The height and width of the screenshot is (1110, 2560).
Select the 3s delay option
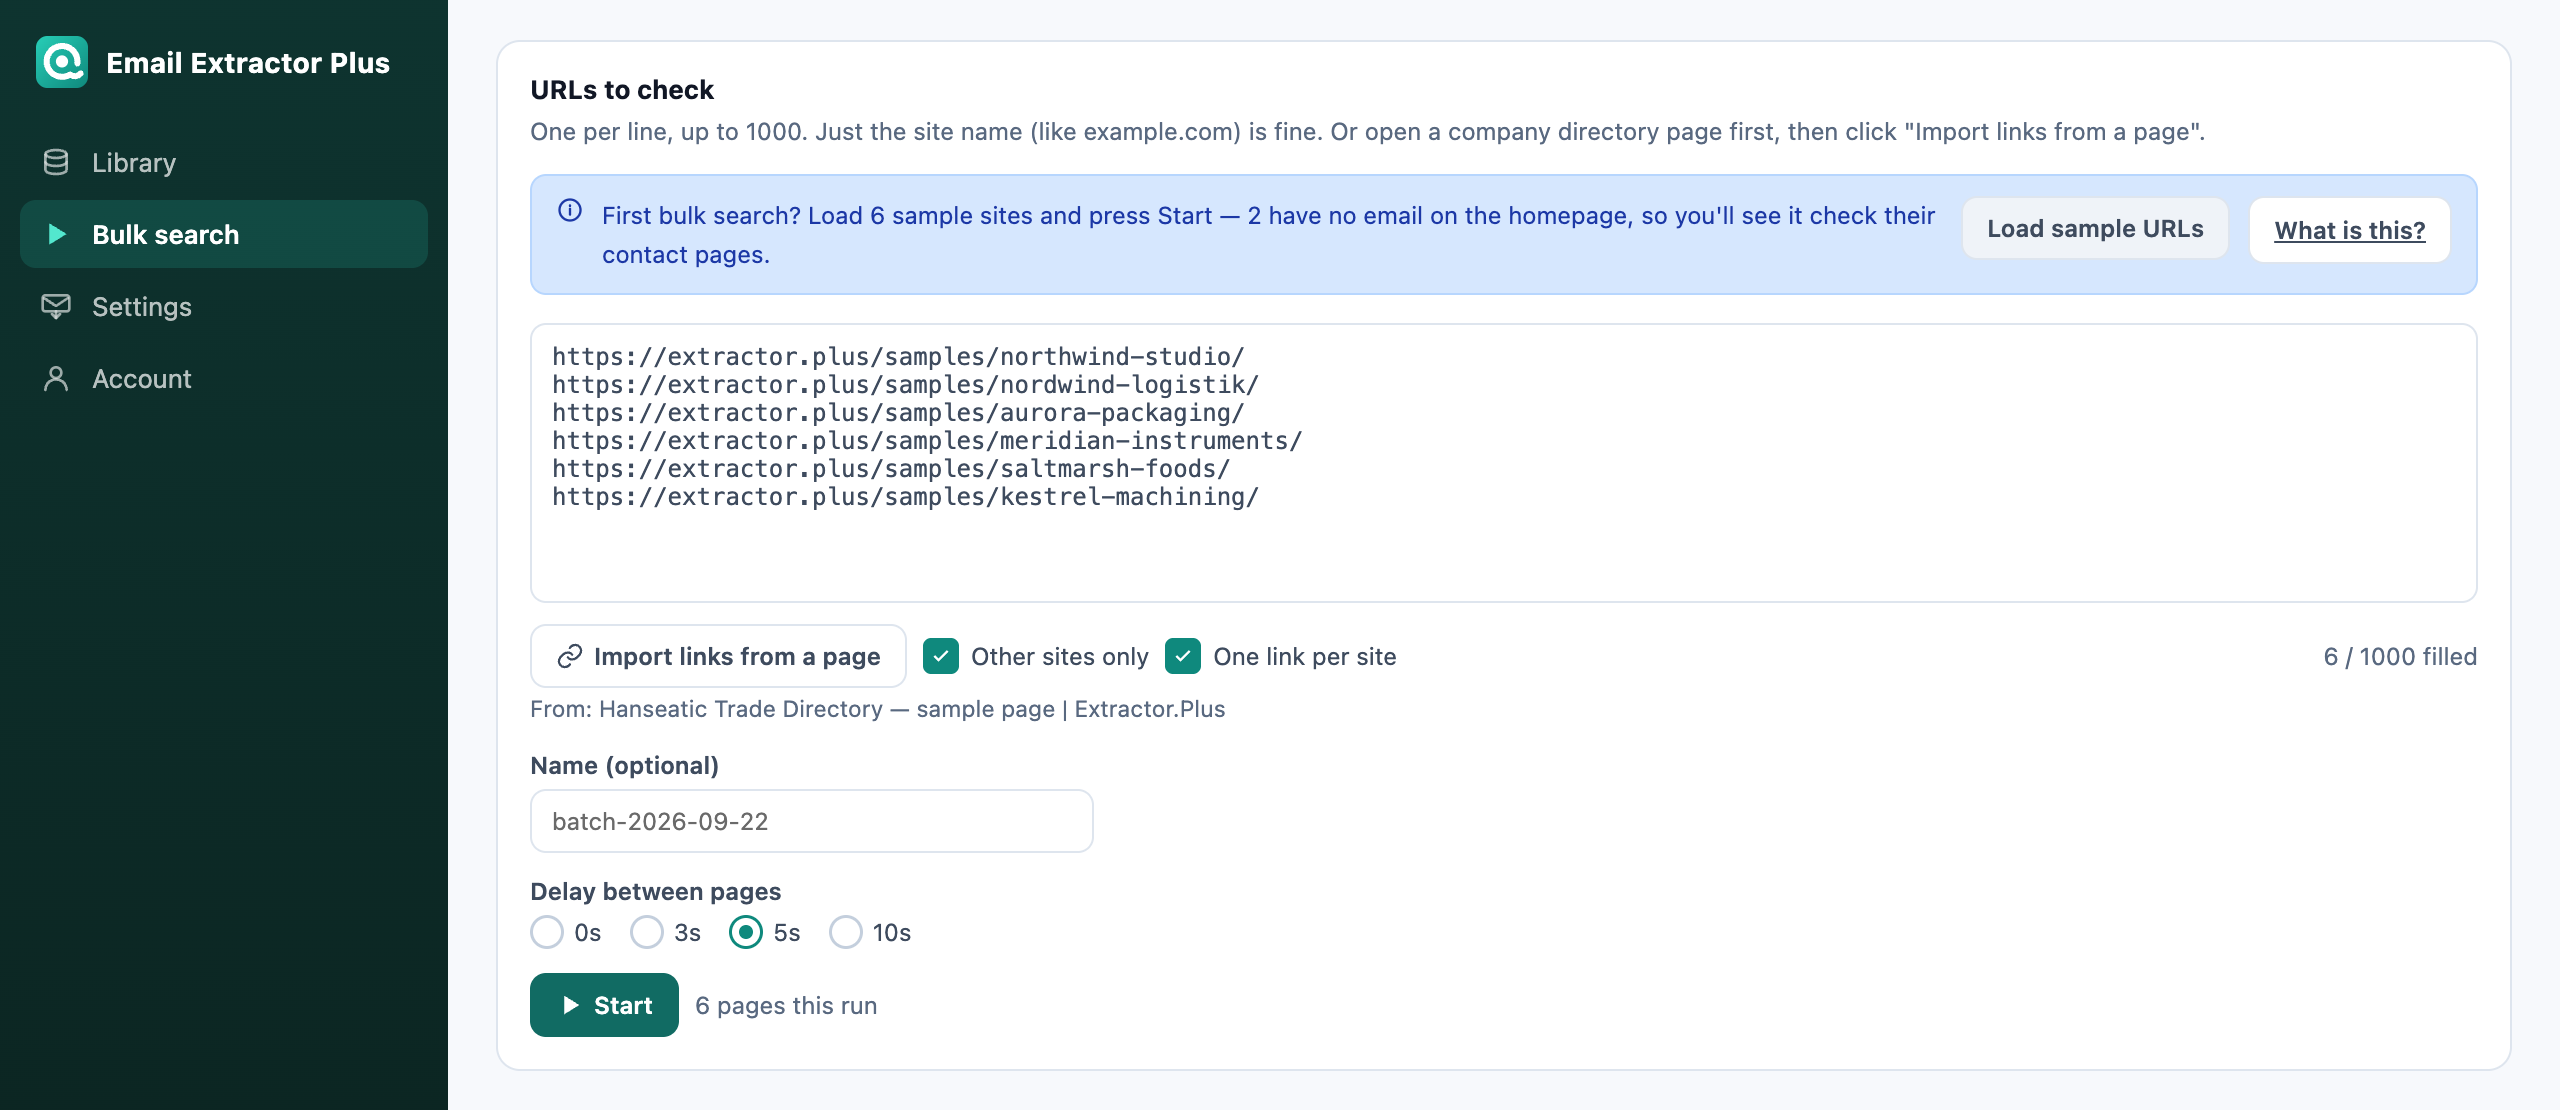[x=647, y=932]
